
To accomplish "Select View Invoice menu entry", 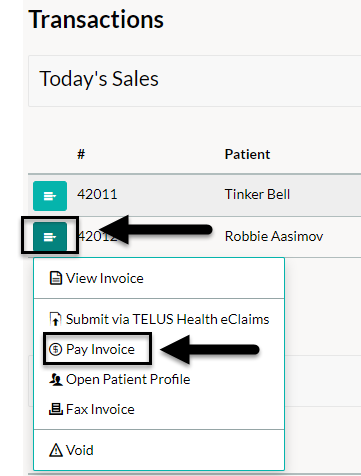I will 159,278.
